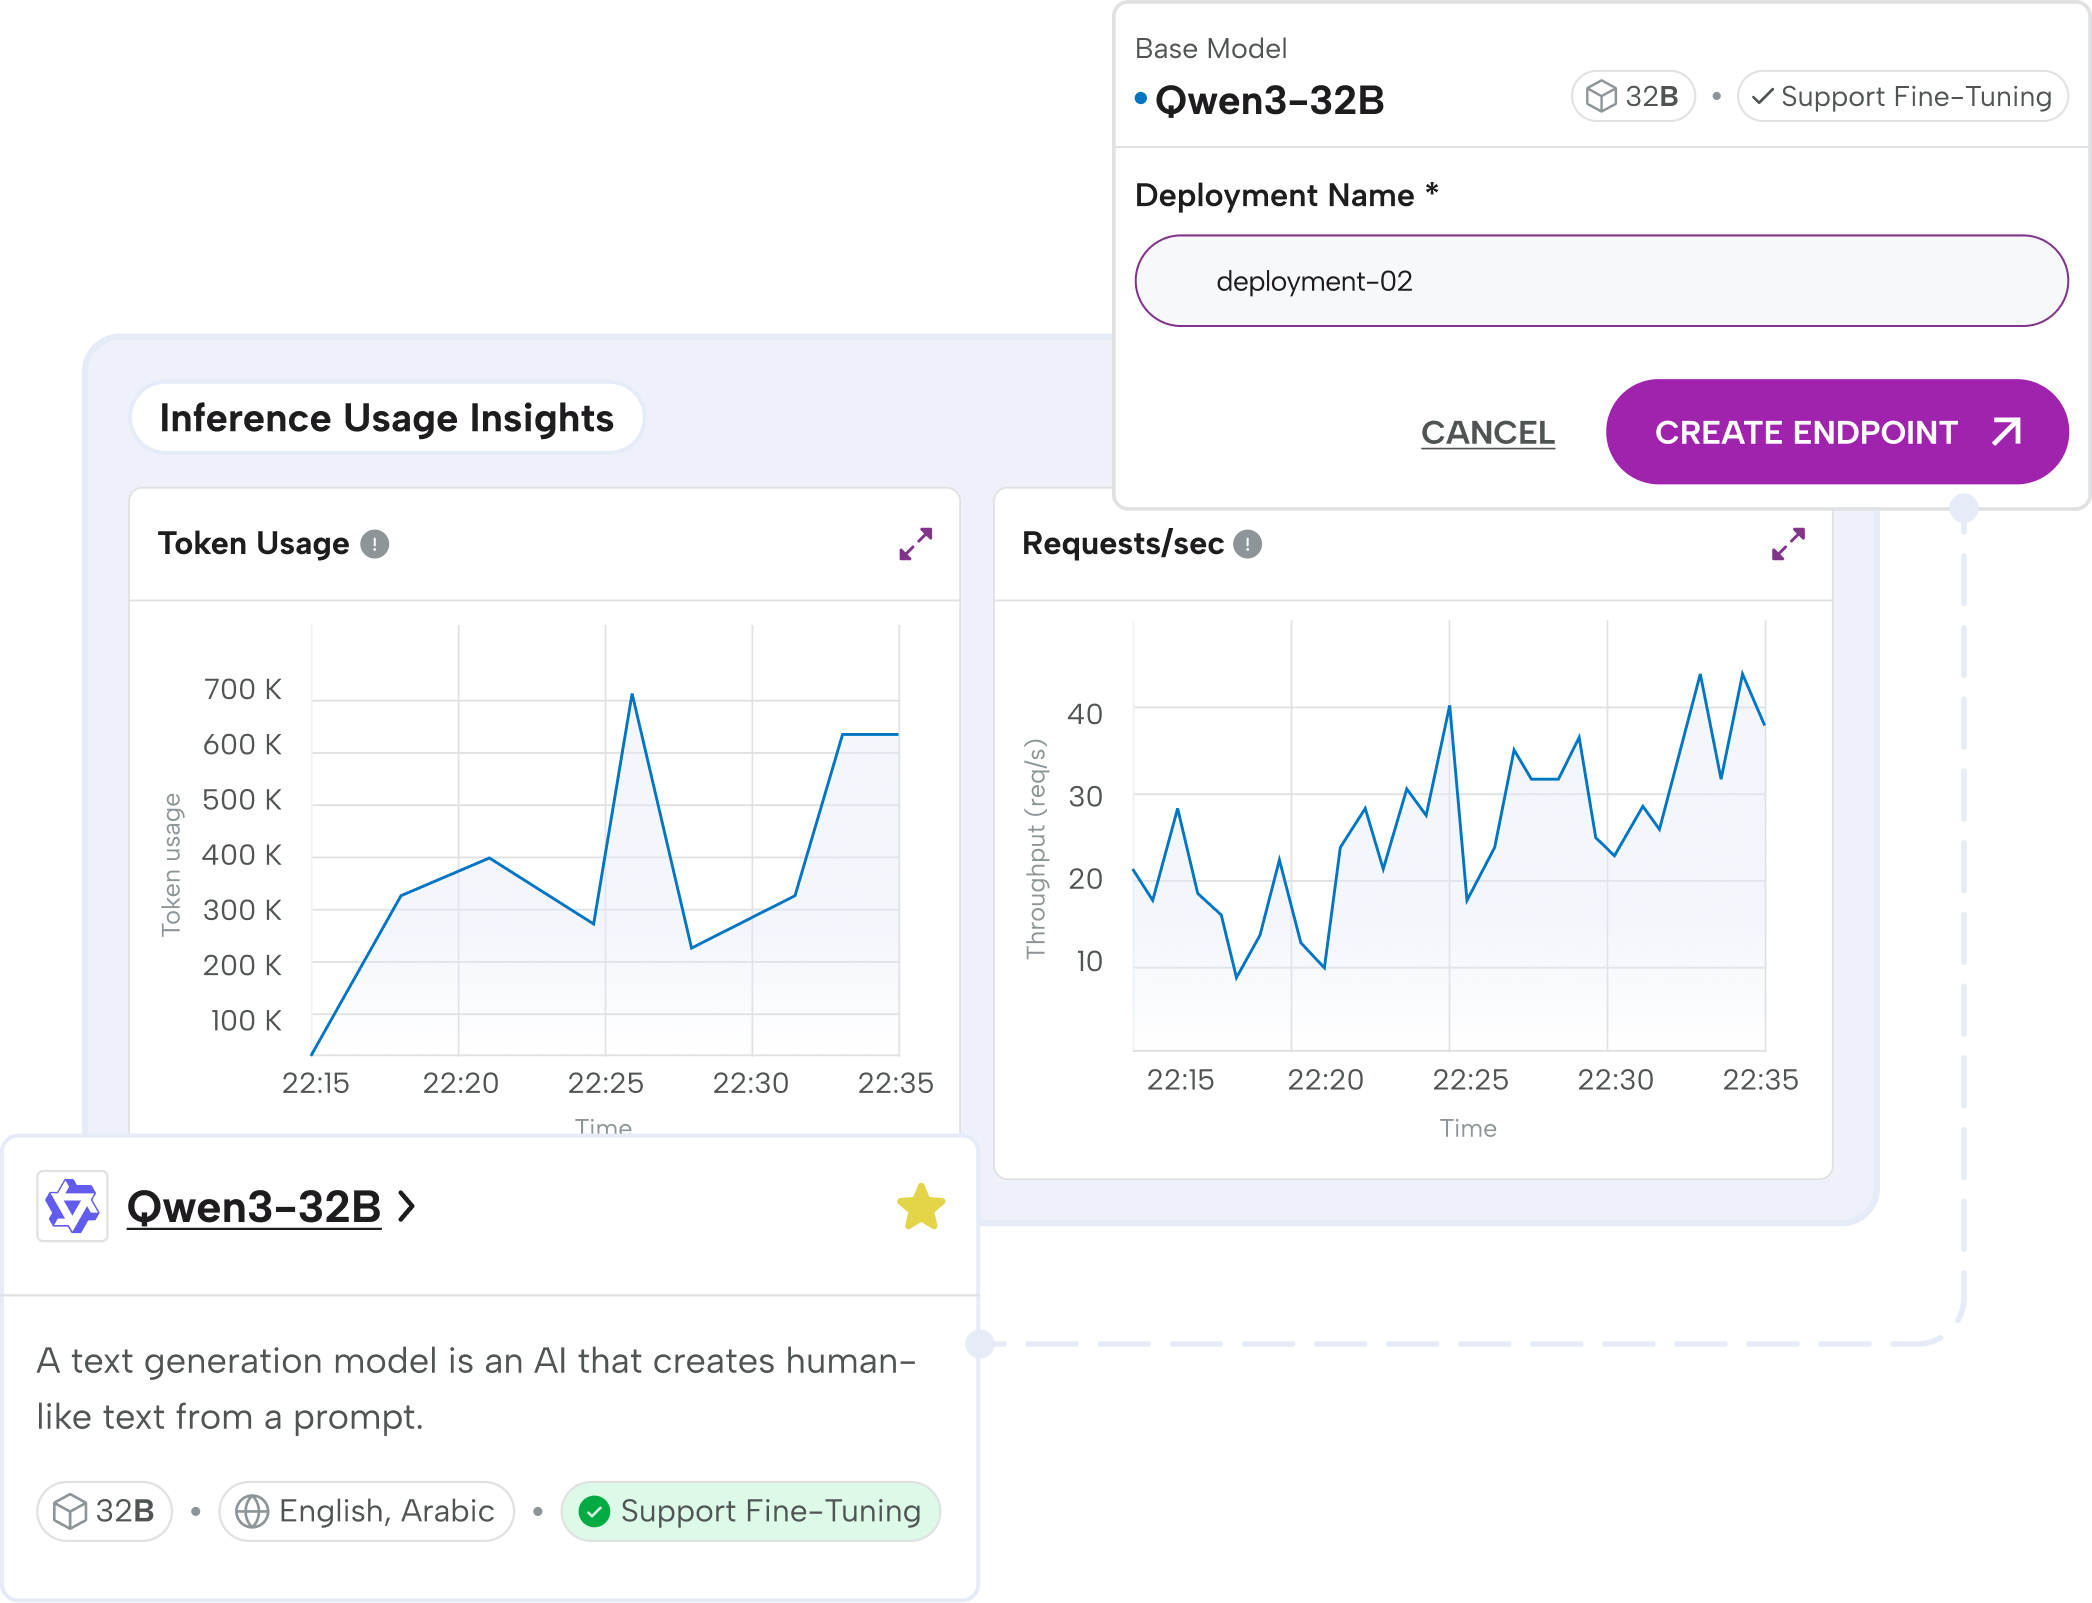Click the 22:25 label under Token Usage chart
The image size is (2092, 1603).
coord(605,1083)
